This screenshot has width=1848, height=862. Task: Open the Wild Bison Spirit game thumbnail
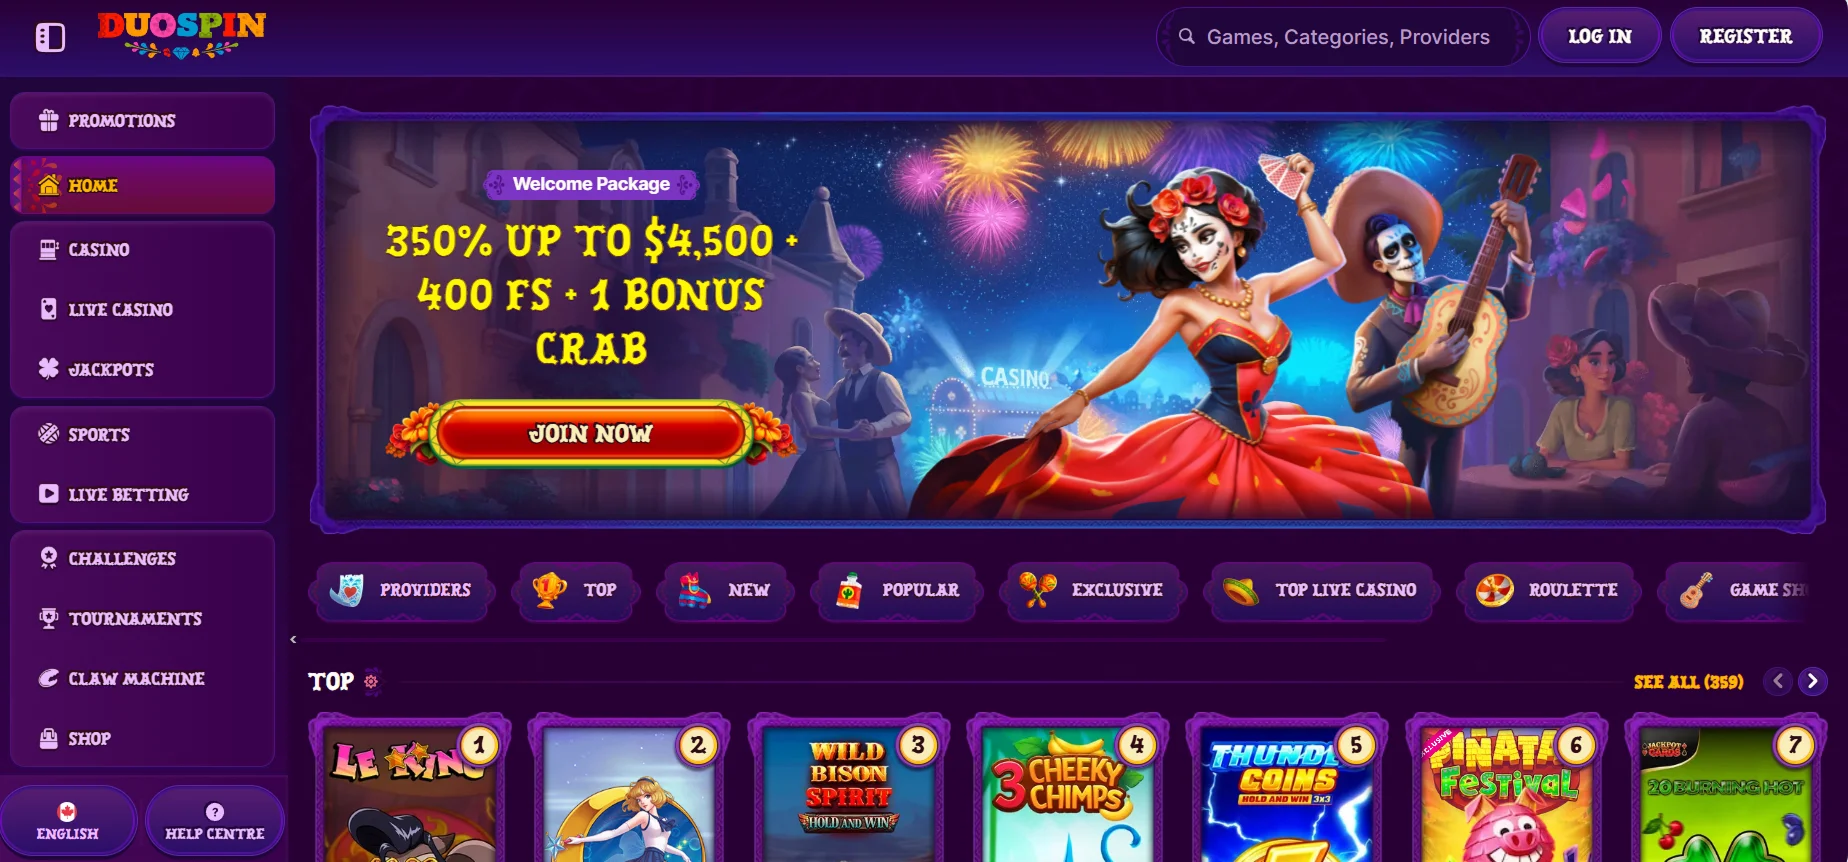[848, 790]
